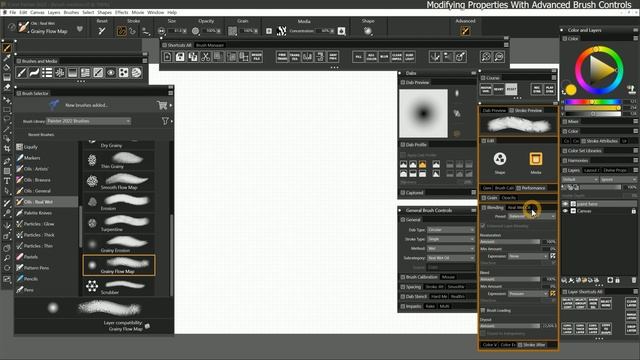Switch to the Dab Preview tab
This screenshot has width=640, height=360.
coord(494,111)
